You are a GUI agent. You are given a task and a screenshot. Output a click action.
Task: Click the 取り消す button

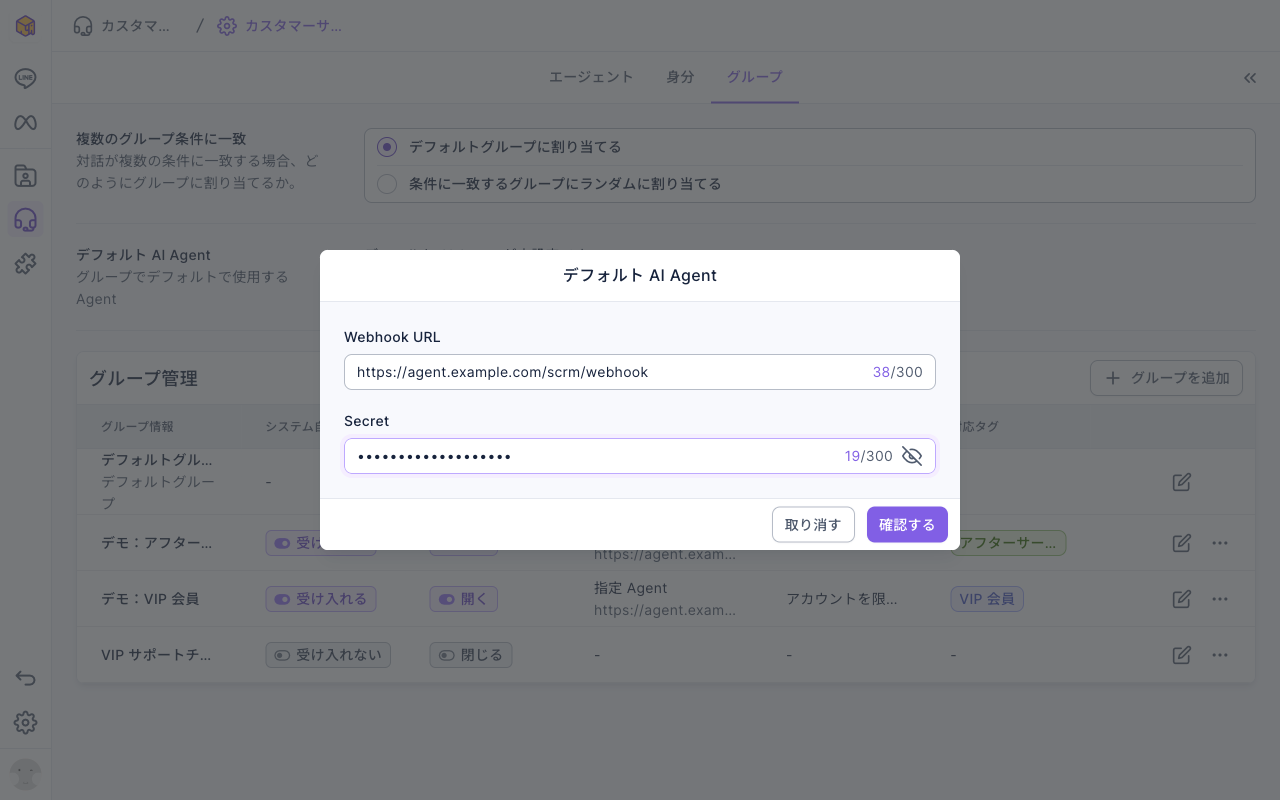(813, 525)
